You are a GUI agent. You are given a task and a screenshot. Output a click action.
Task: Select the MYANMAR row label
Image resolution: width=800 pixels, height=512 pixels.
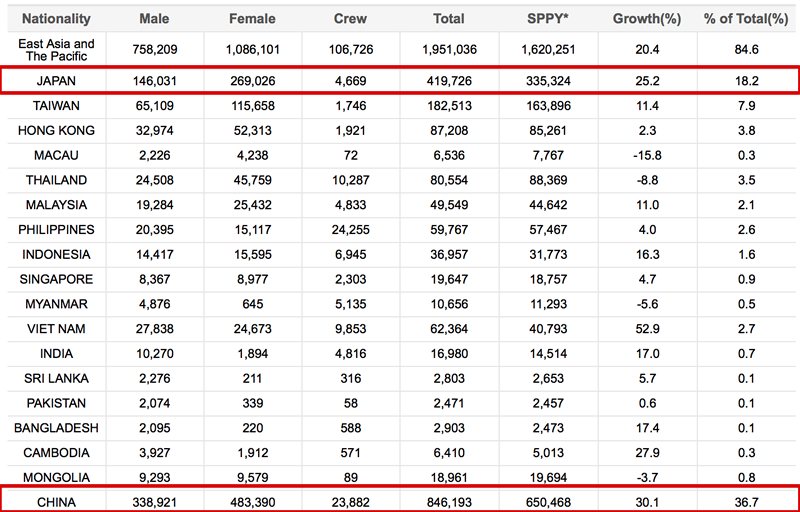coord(56,304)
